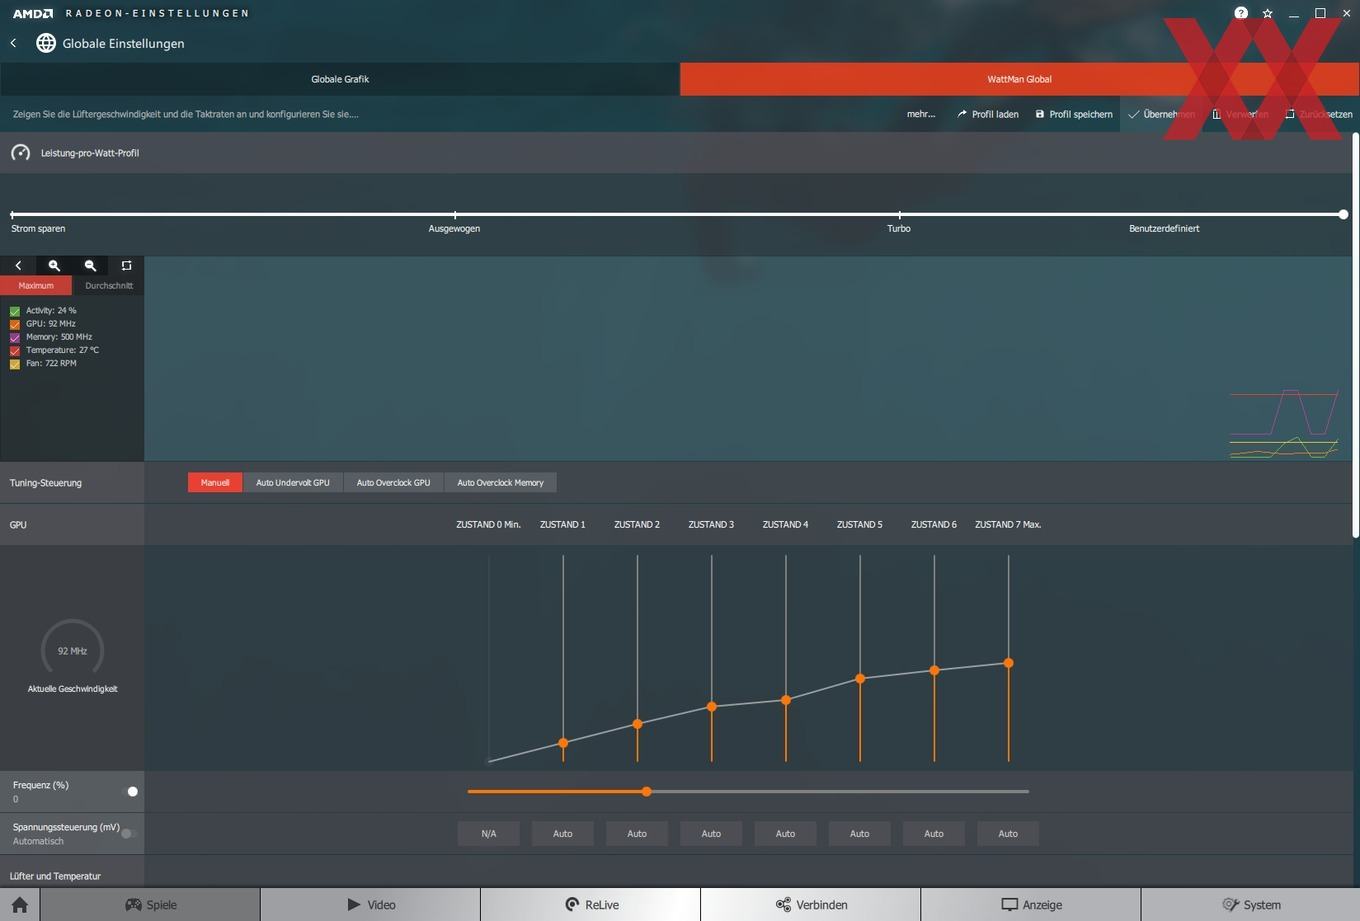The width and height of the screenshot is (1360, 921).
Task: Click the ZUSTAND 7 Max. clock point
Action: [x=1008, y=663]
